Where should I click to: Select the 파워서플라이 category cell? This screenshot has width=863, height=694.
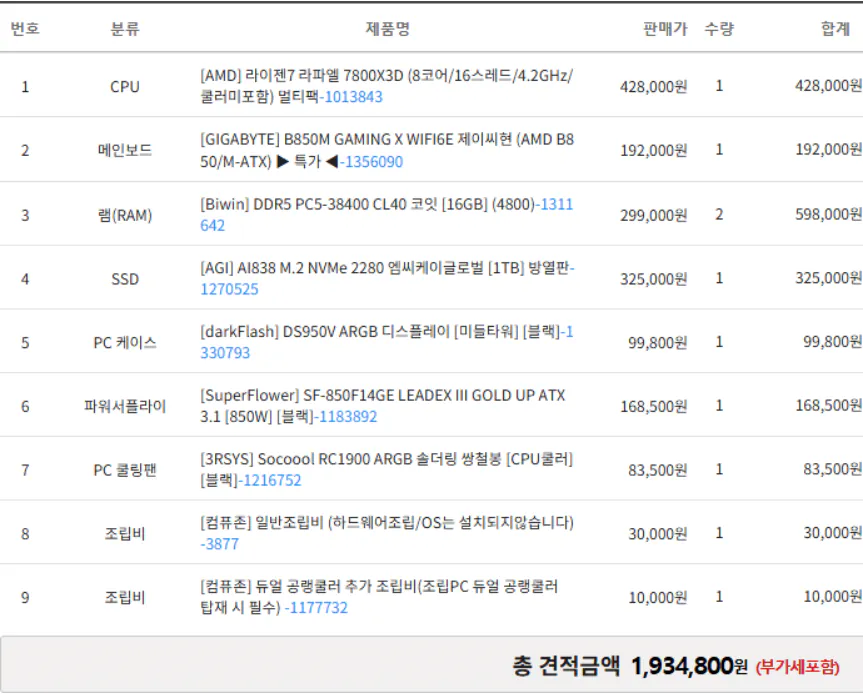[x=125, y=406]
